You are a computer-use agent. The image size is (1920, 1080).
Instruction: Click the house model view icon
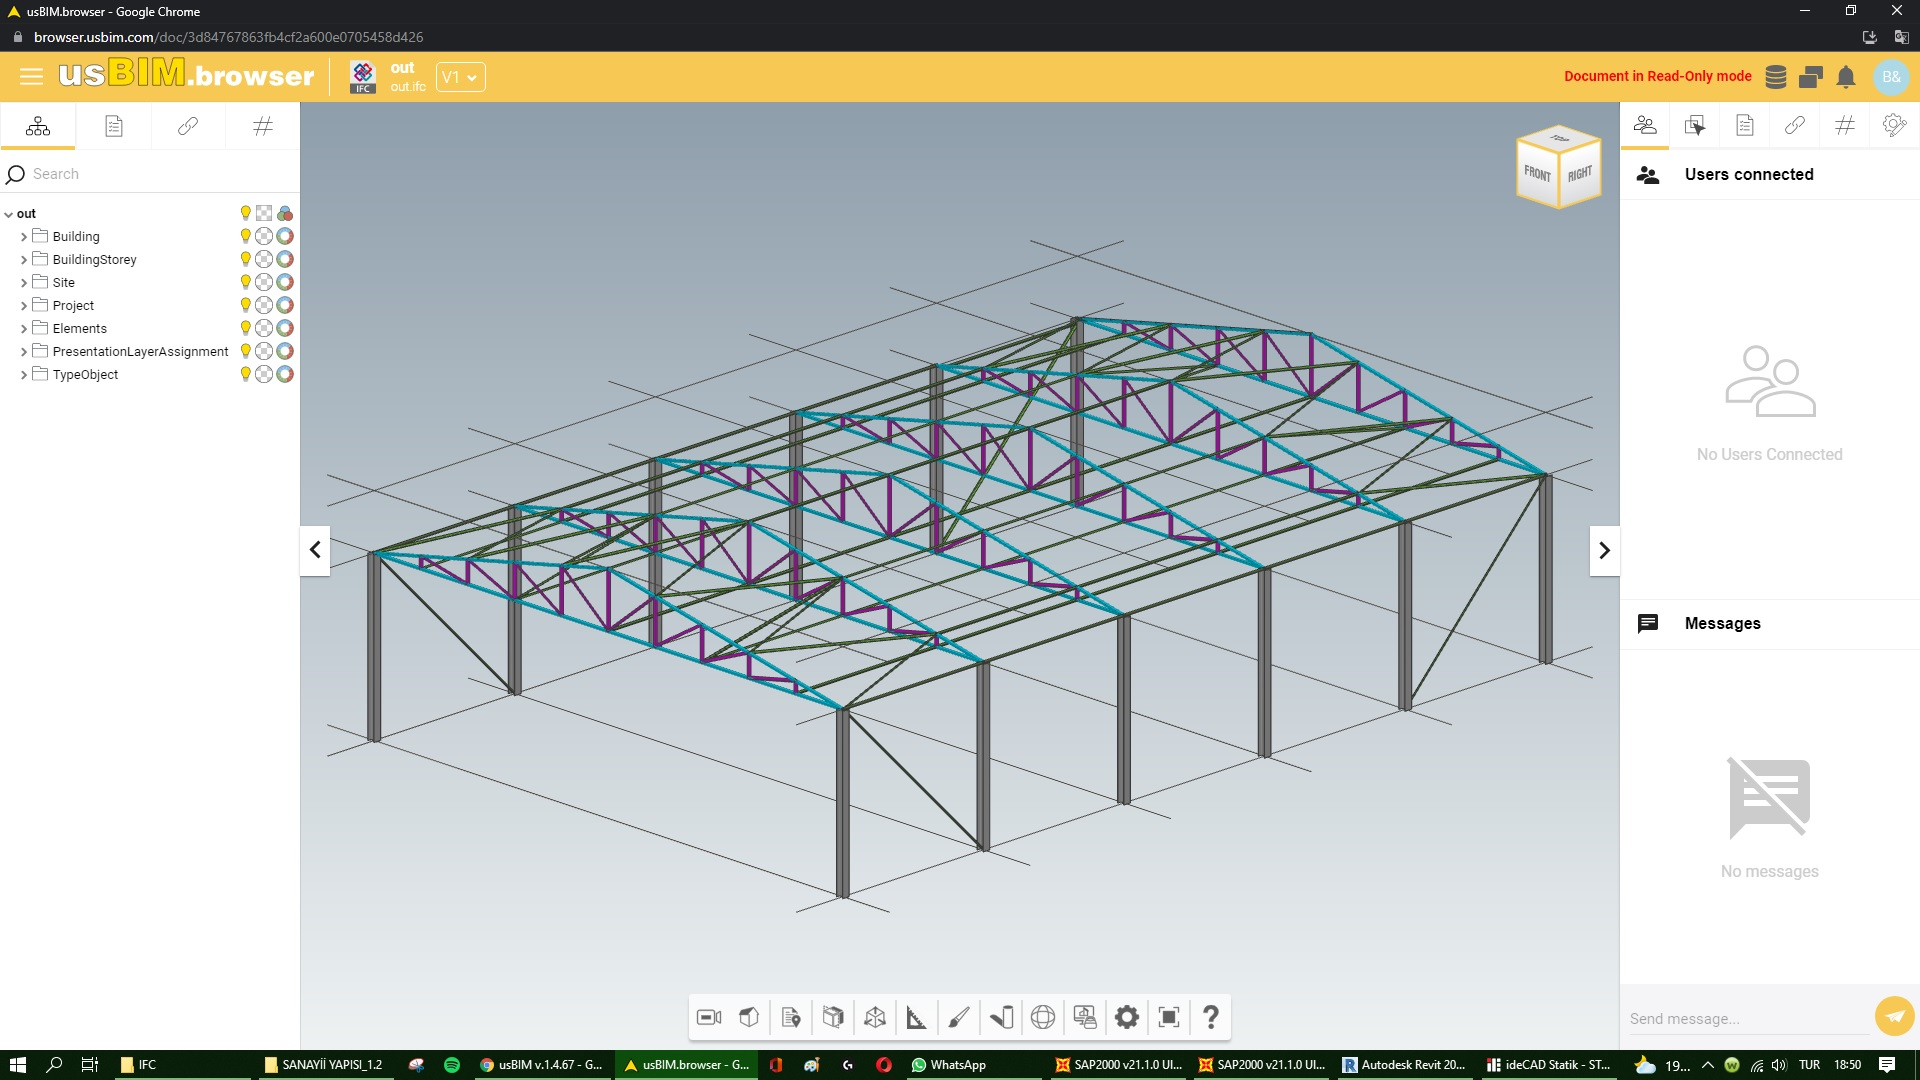(x=749, y=1017)
